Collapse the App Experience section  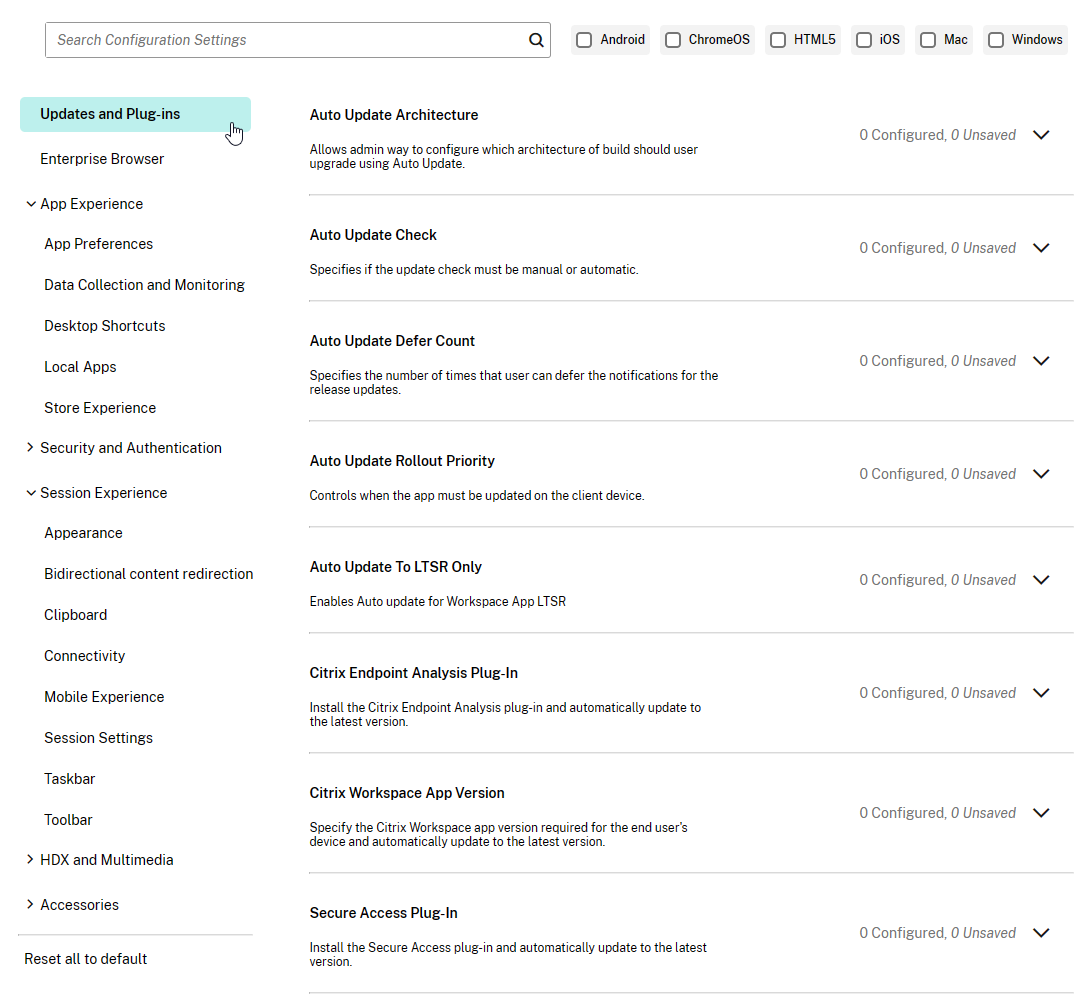click(x=30, y=204)
